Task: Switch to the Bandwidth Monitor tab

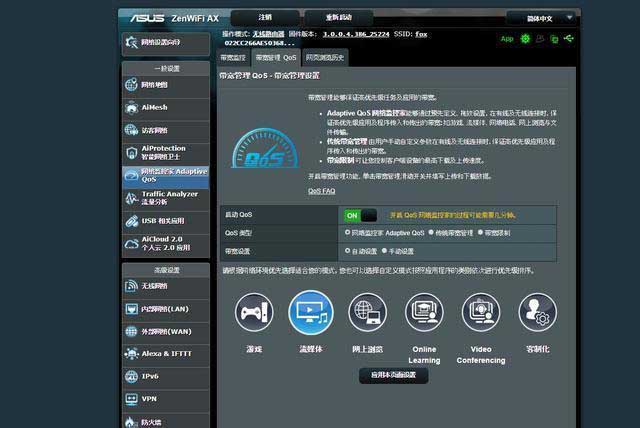Action: (233, 58)
